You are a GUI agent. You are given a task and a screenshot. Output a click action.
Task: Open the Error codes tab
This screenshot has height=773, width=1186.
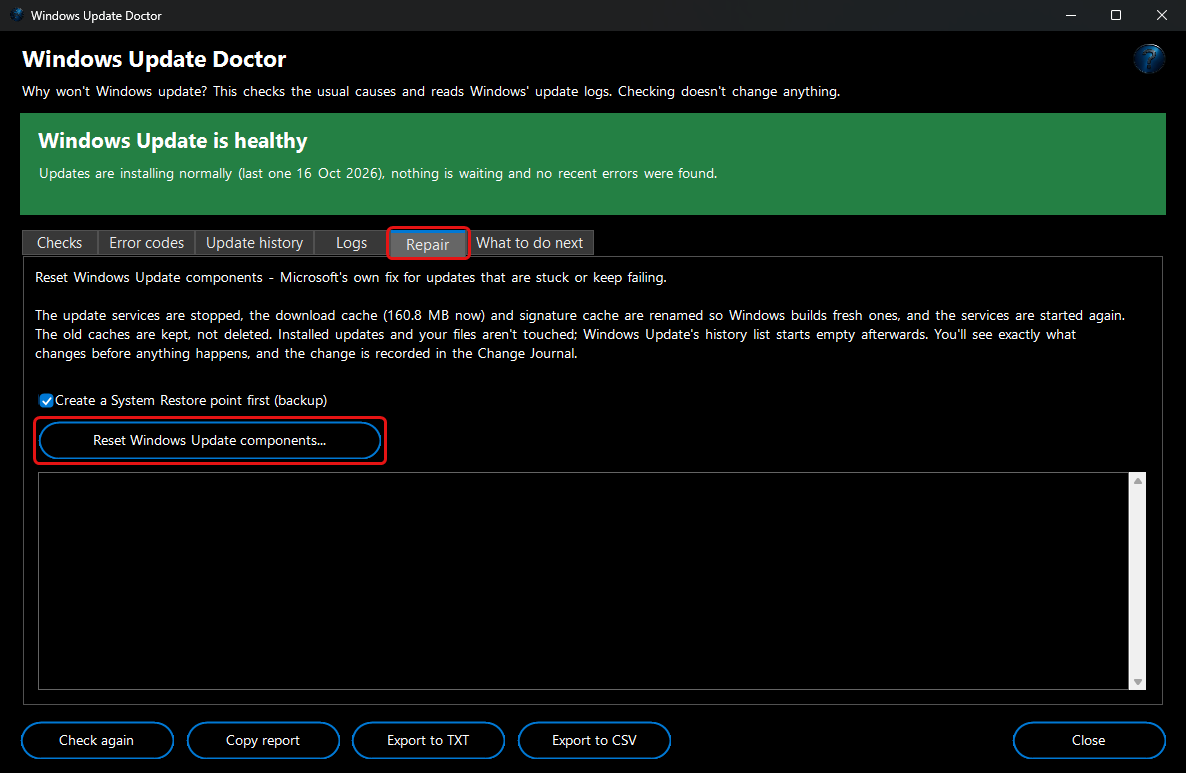pos(146,243)
